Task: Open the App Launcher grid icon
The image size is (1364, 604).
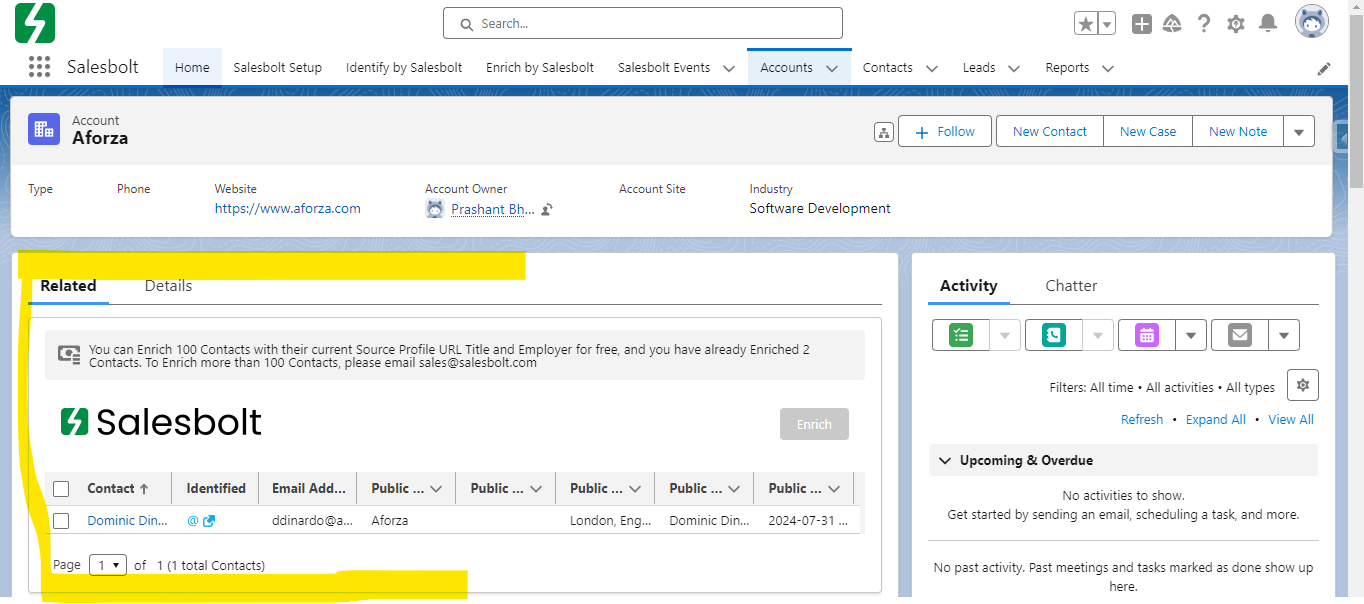Action: (x=39, y=67)
